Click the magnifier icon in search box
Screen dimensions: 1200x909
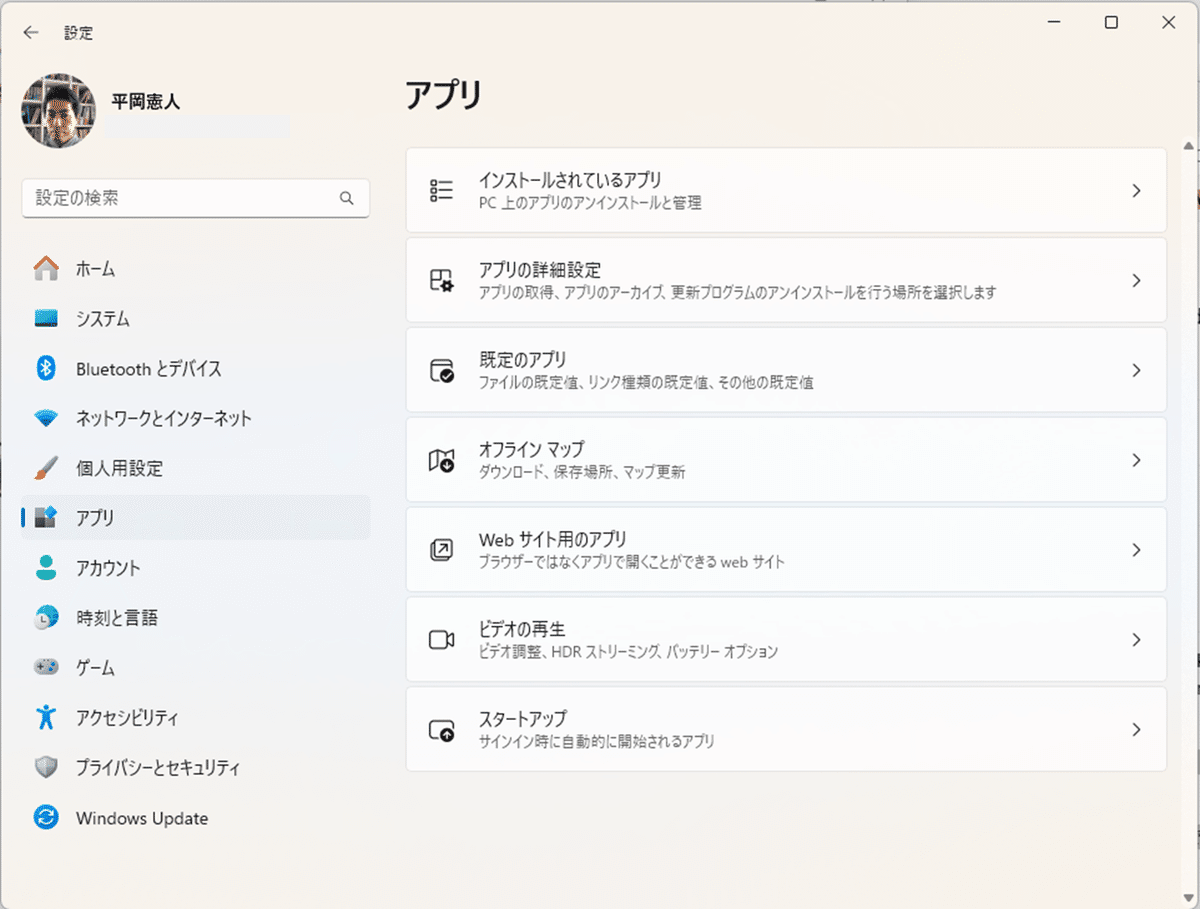[x=346, y=198]
